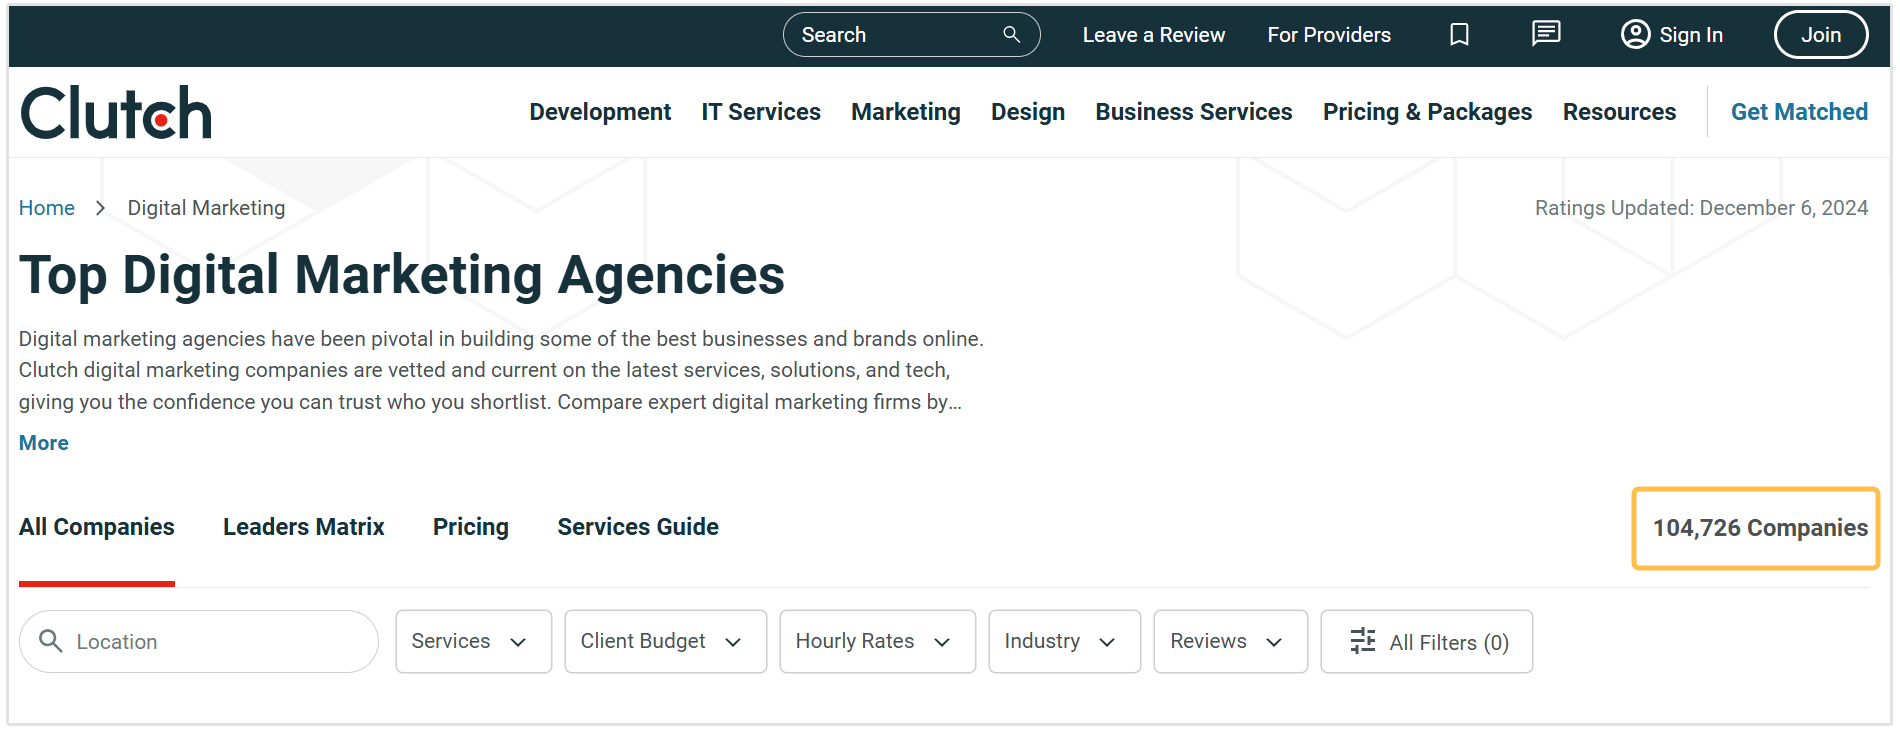1900x730 pixels.
Task: Expand the Client Budget filter dropdown
Action: pyautogui.click(x=666, y=641)
